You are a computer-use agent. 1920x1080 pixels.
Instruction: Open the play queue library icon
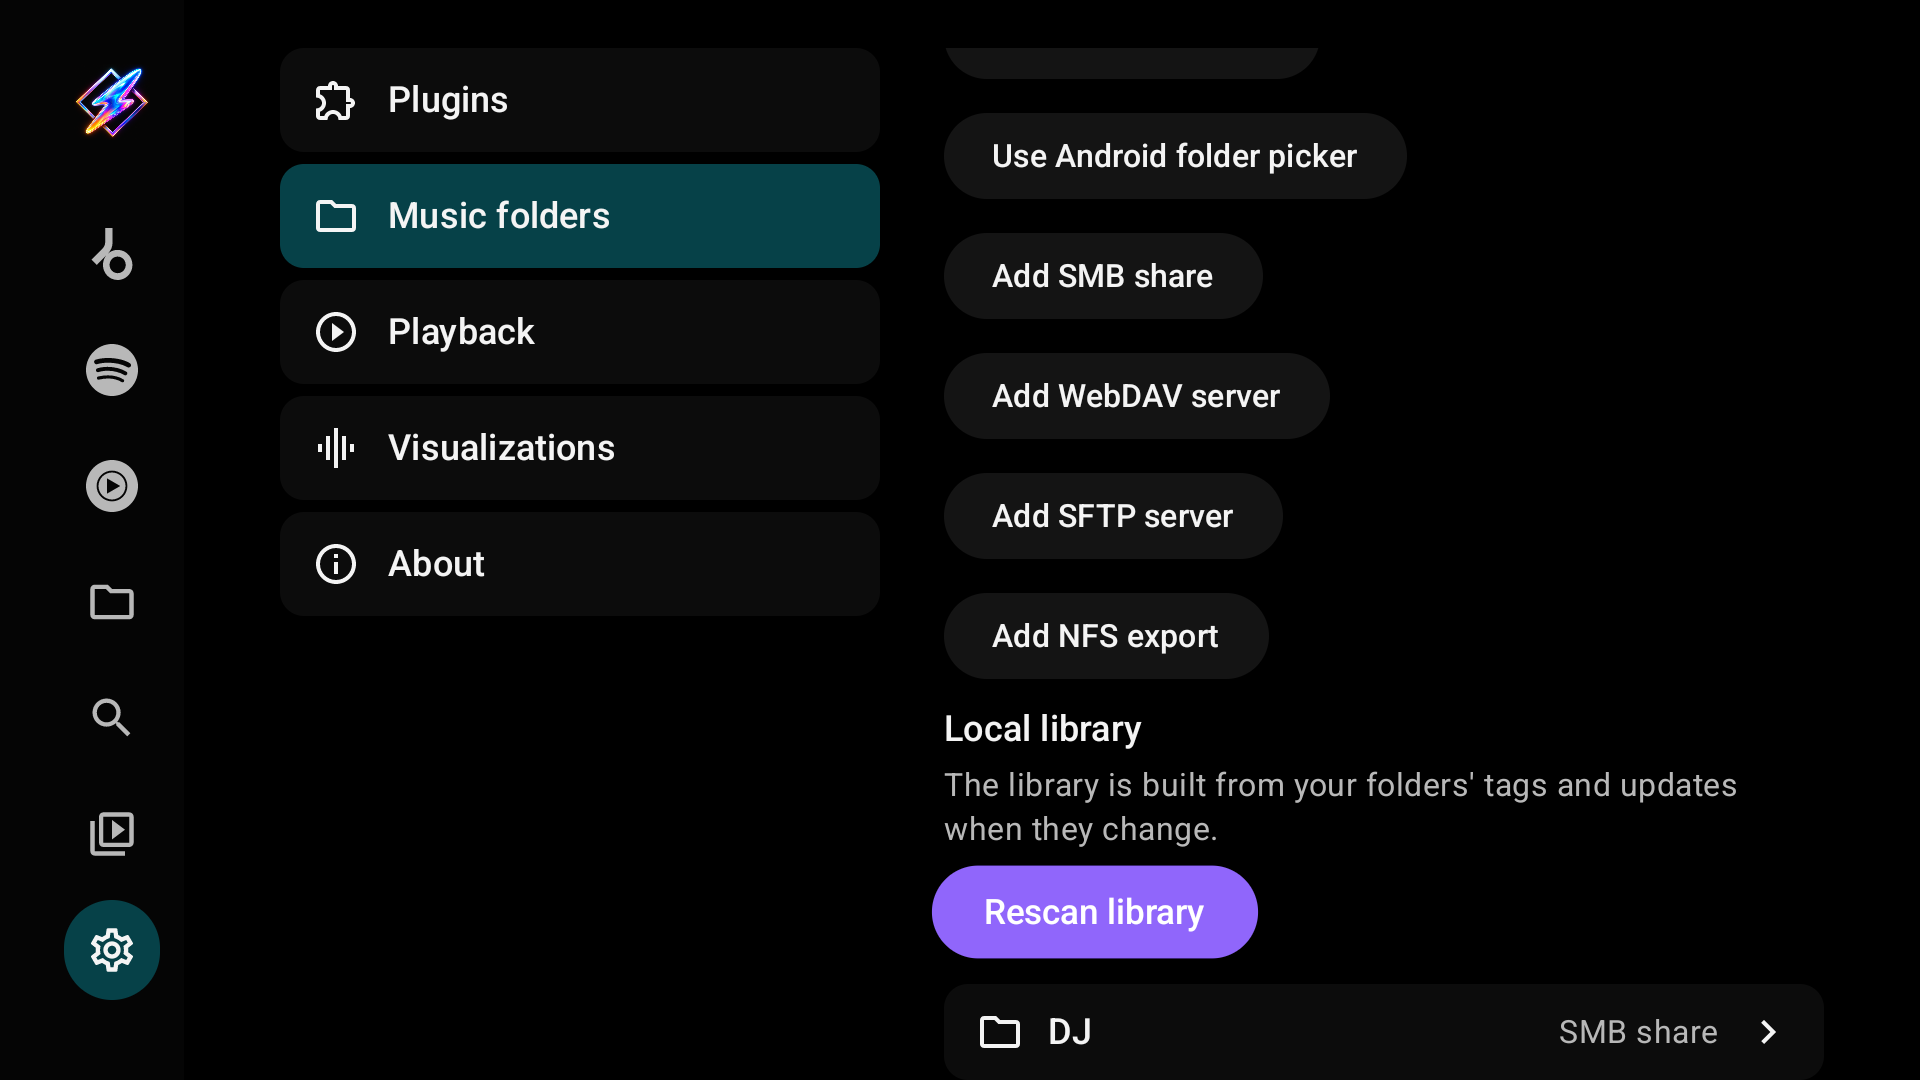tap(112, 834)
